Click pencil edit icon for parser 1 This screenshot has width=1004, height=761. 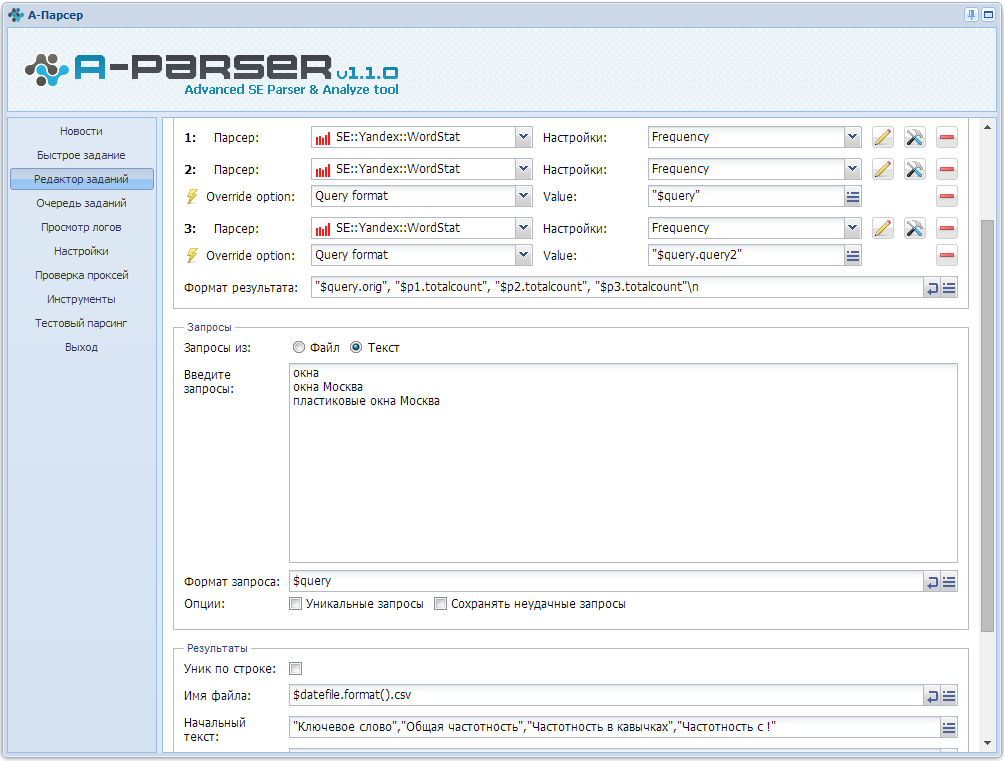pyautogui.click(x=882, y=137)
